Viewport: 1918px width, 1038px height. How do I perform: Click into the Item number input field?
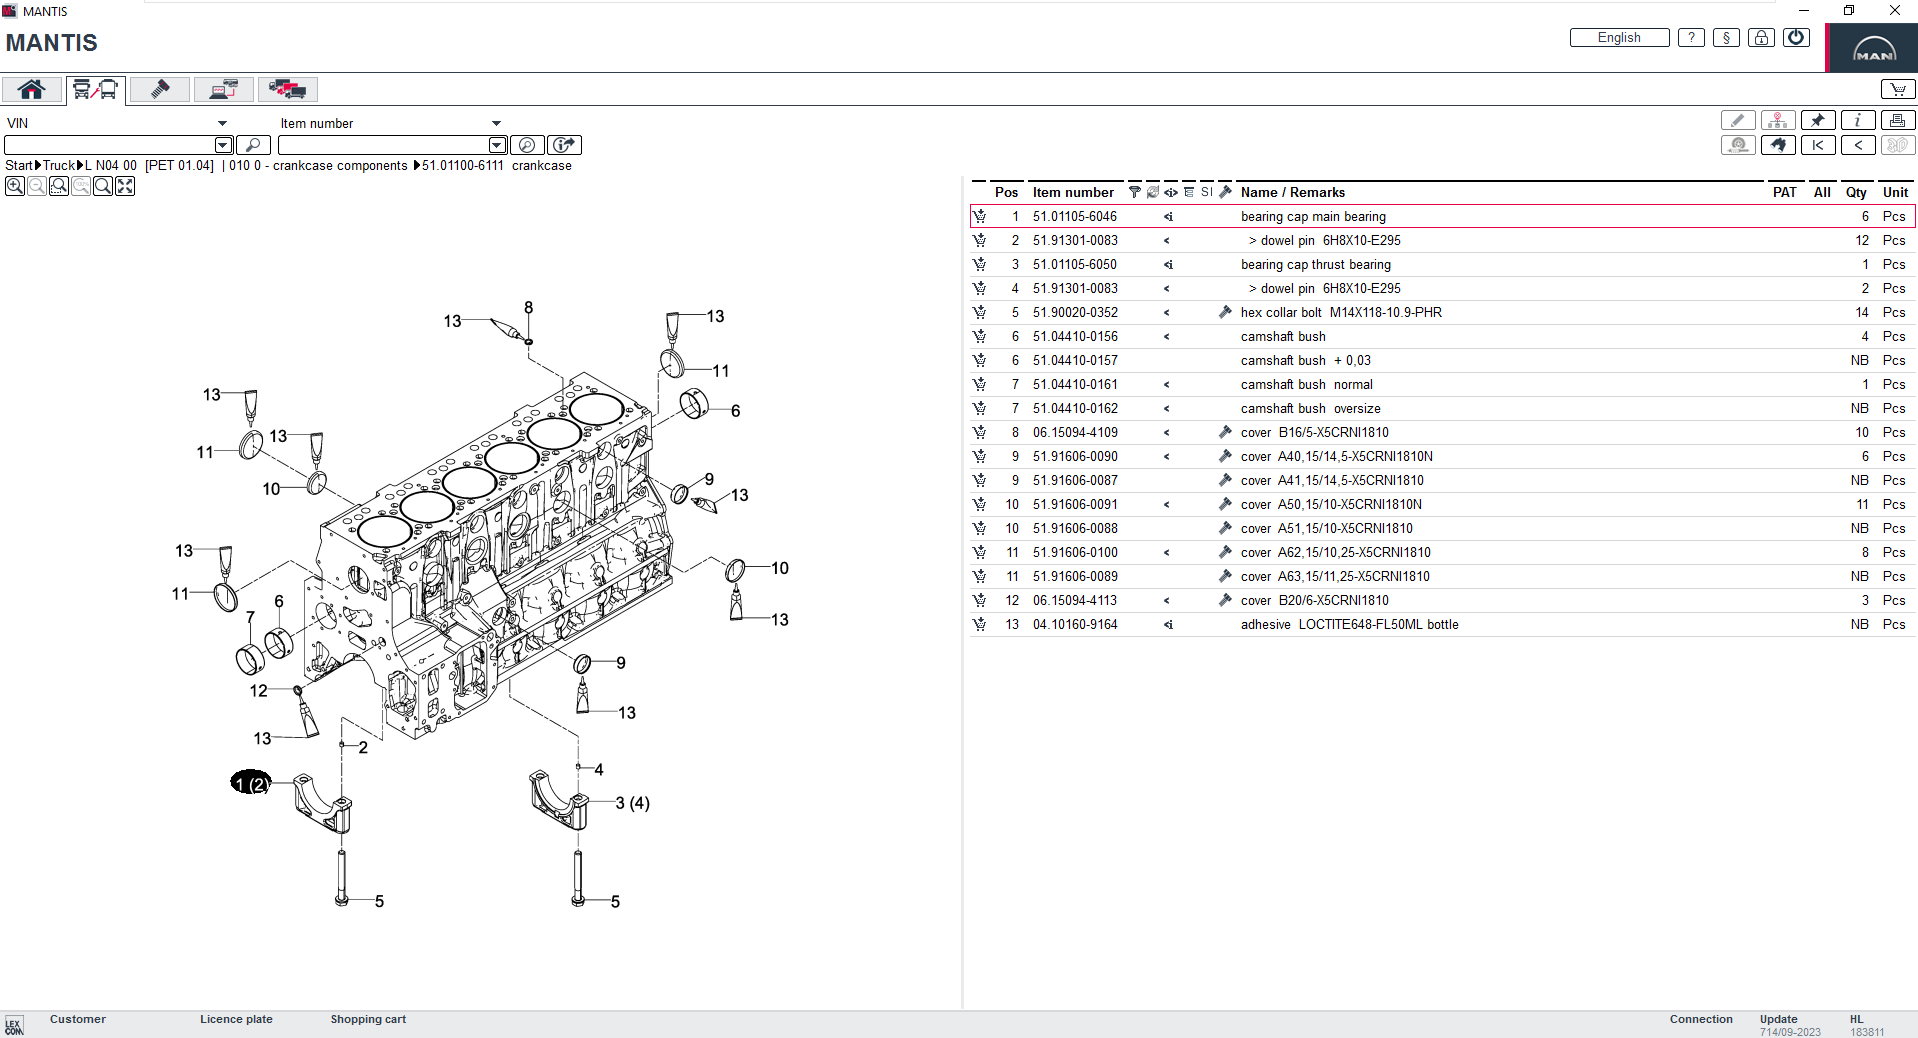click(x=383, y=146)
